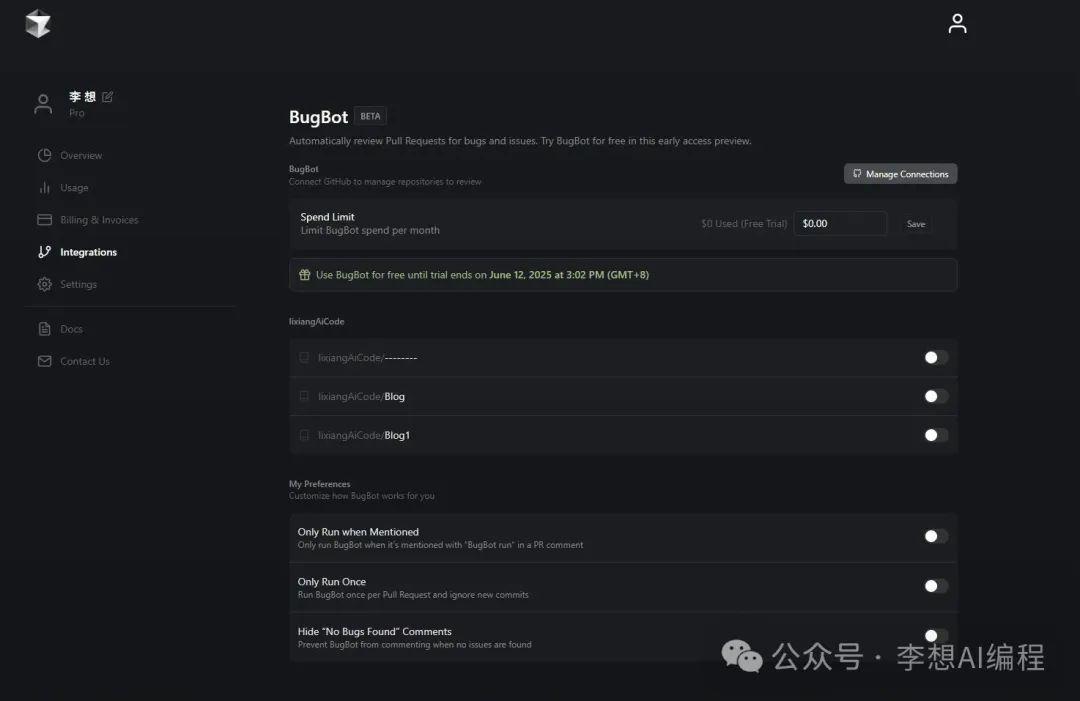Viewport: 1080px width, 701px height.
Task: Turn on Only Run Once toggle
Action: (935, 586)
